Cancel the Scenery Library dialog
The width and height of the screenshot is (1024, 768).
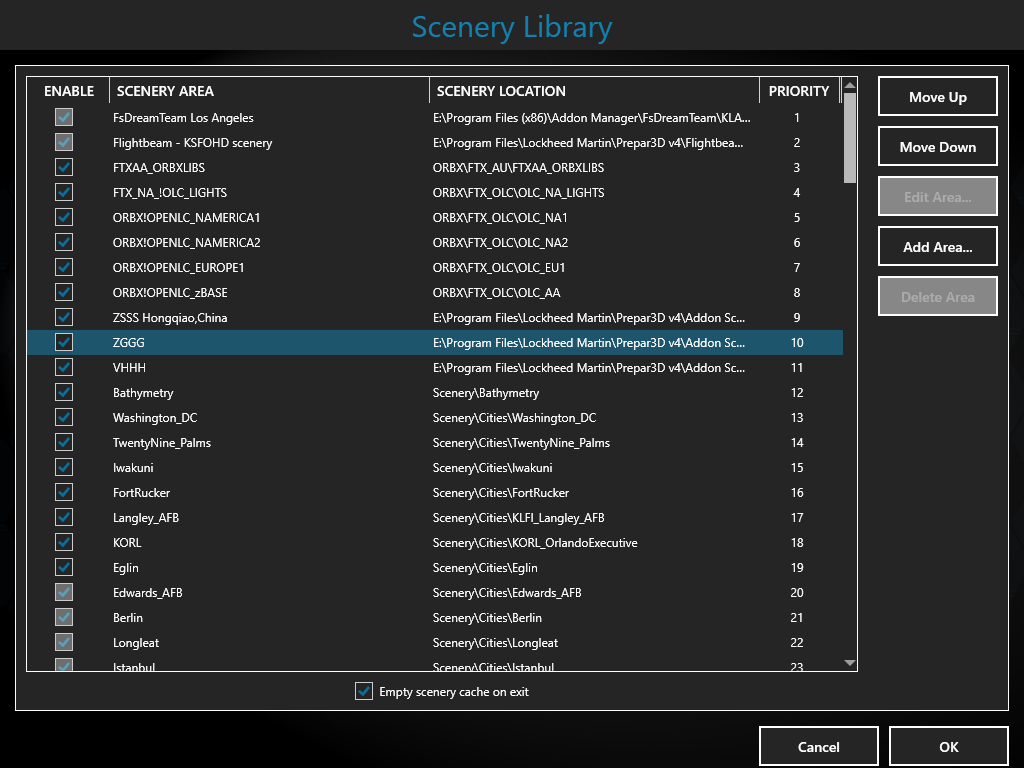[818, 746]
